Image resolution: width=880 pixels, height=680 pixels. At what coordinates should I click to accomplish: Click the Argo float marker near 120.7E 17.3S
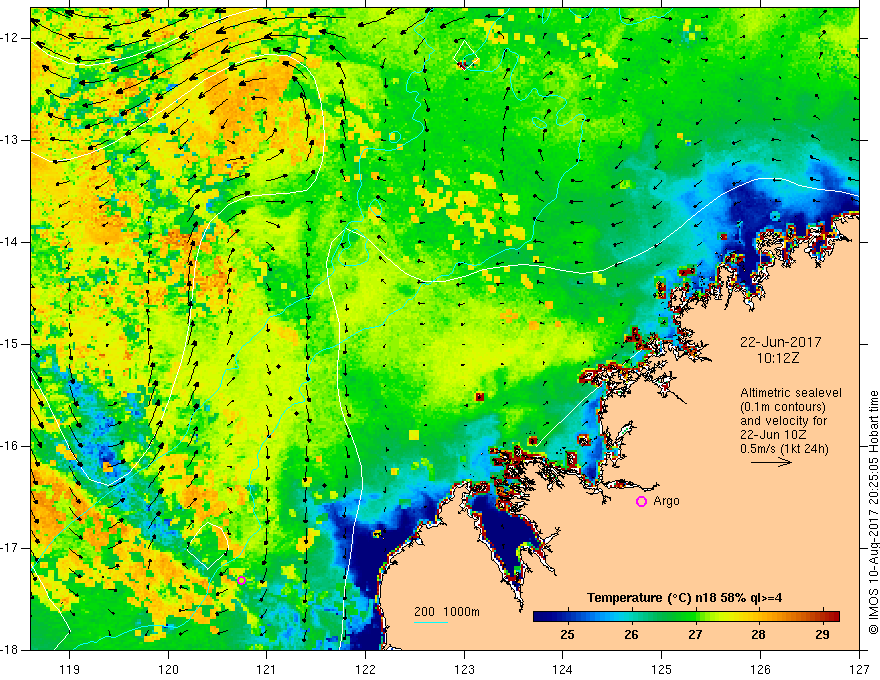241,580
